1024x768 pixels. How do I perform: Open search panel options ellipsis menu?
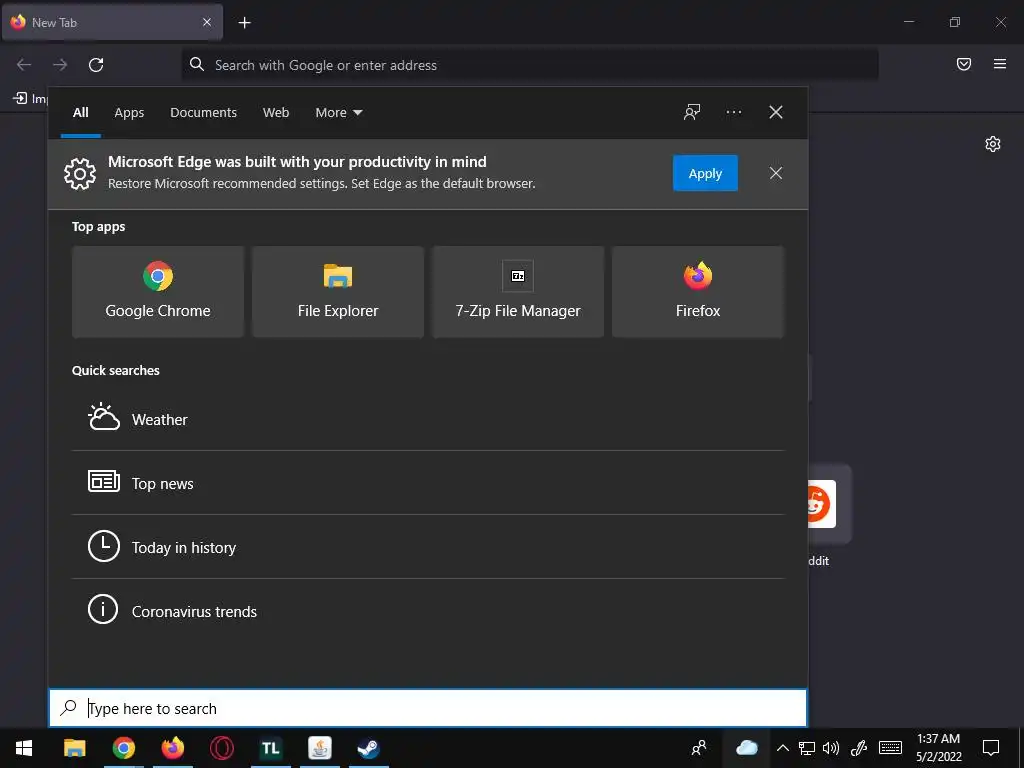coord(733,112)
